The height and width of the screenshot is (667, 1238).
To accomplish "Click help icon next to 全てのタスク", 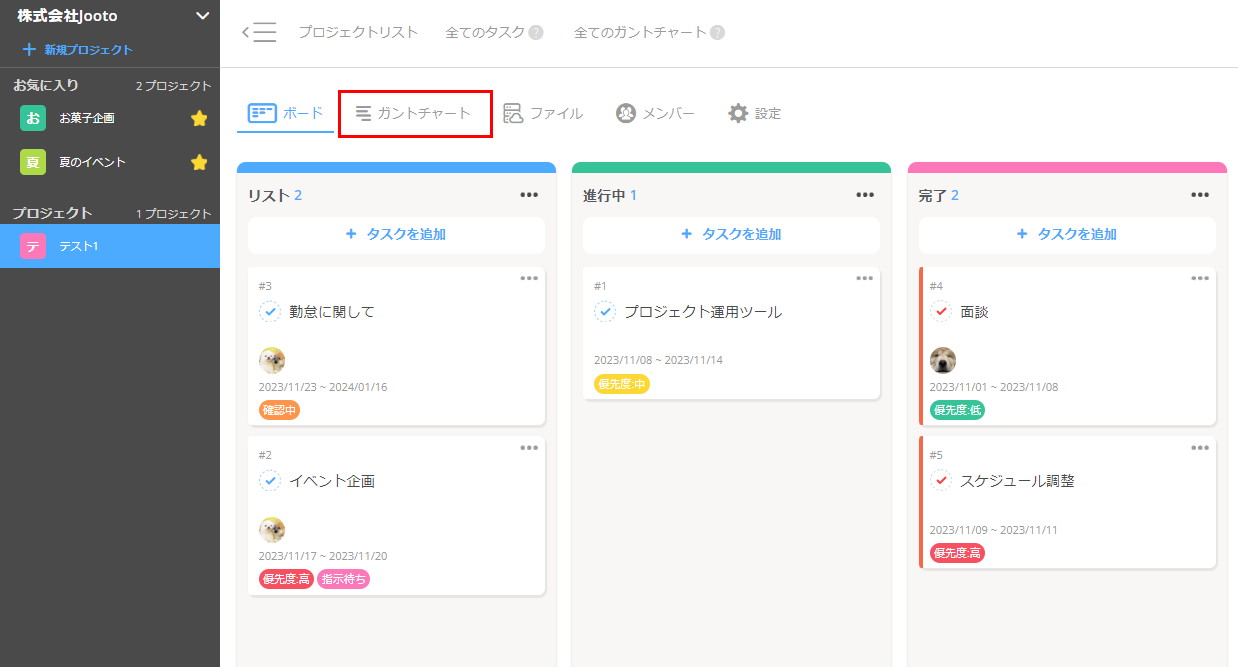I will tap(536, 33).
